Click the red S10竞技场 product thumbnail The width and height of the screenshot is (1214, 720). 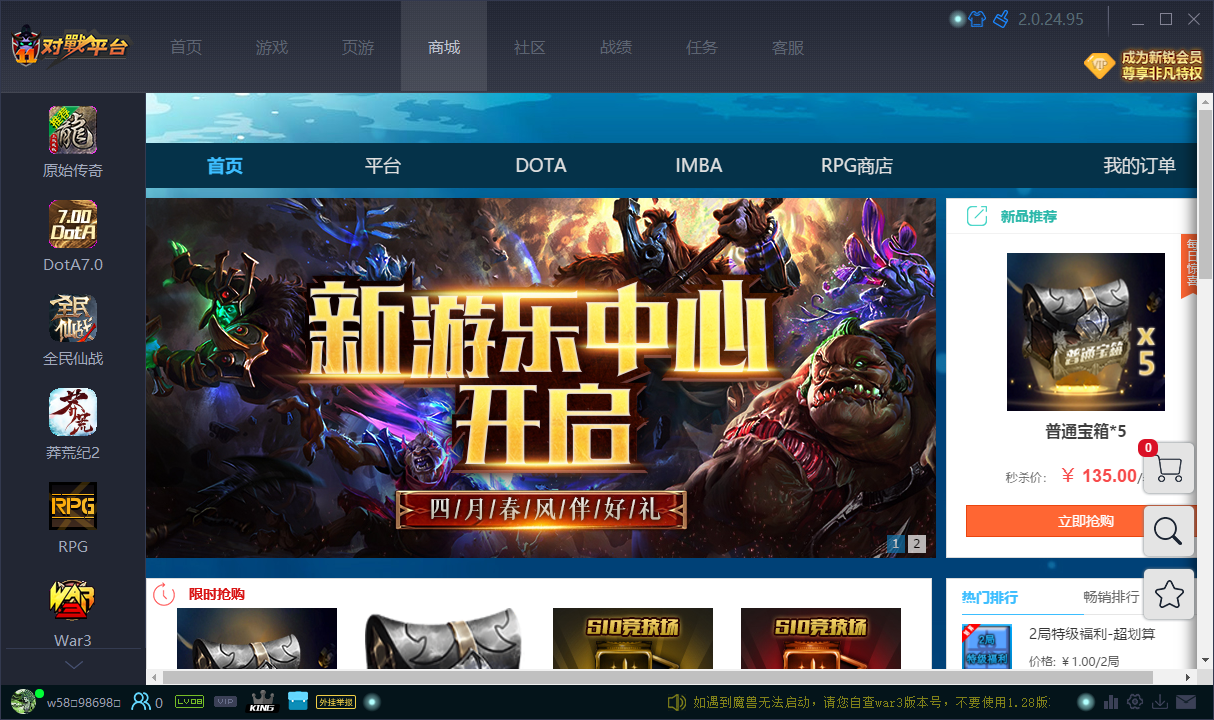click(821, 638)
